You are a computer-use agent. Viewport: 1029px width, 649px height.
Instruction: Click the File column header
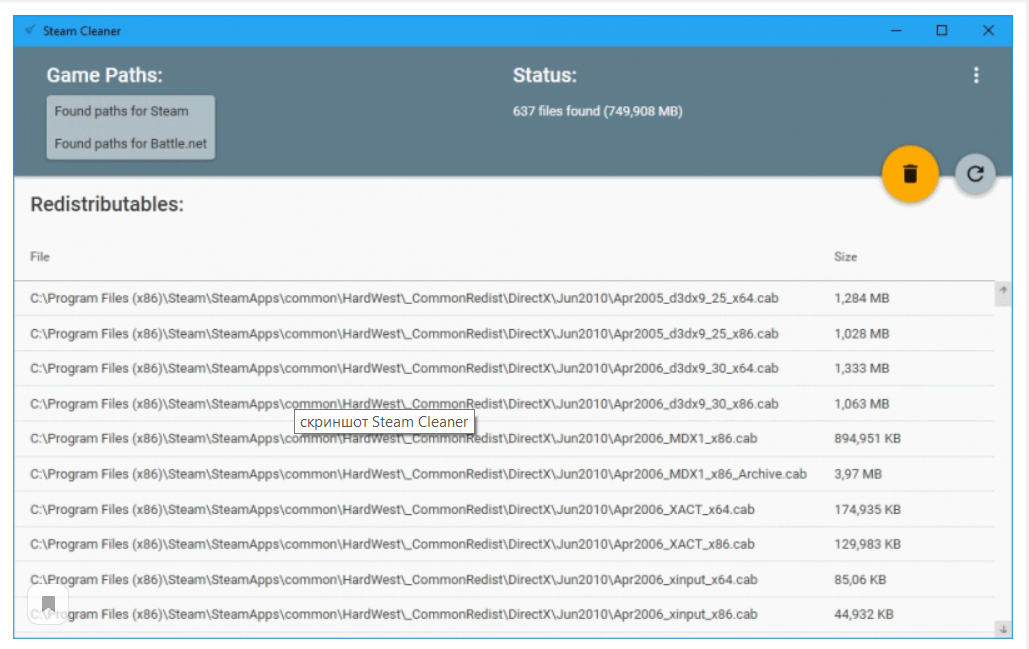[39, 257]
